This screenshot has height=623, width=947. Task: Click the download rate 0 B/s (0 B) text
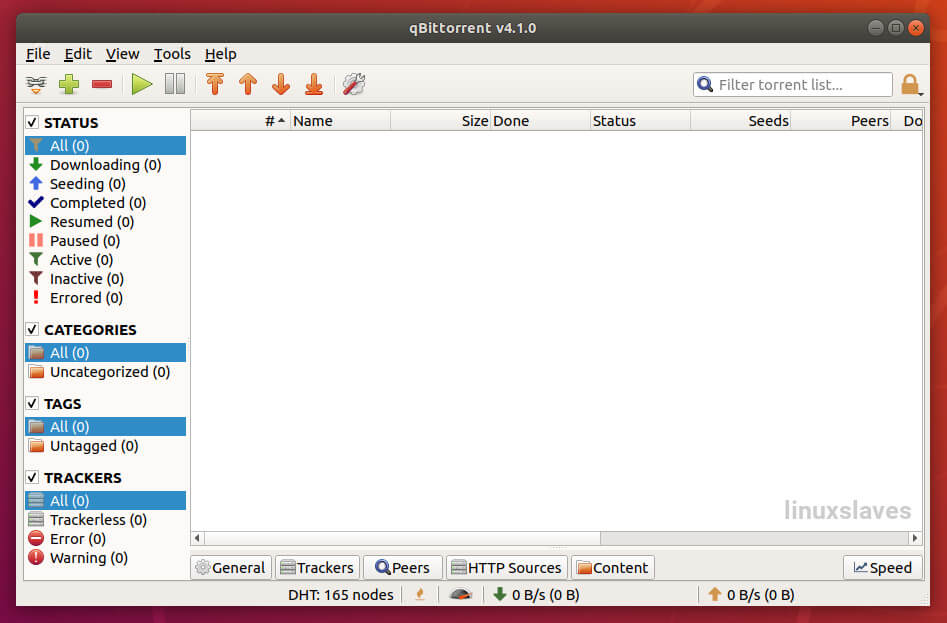545,595
